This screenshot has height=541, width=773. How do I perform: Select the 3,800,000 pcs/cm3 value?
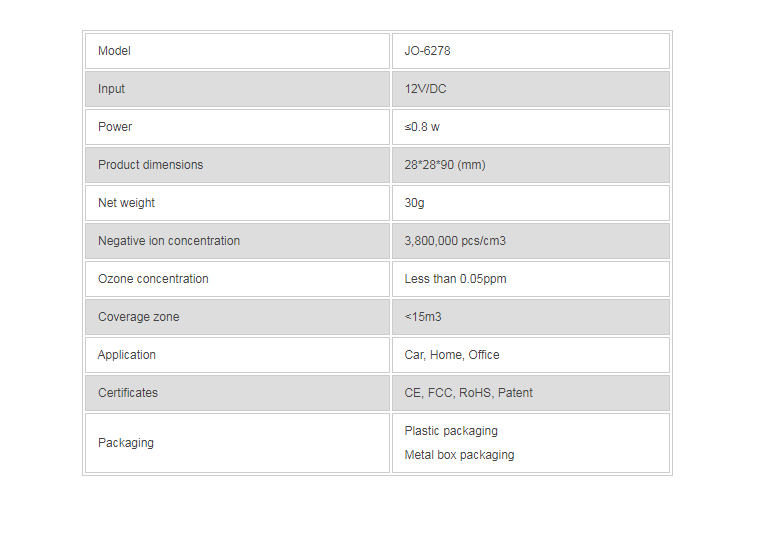[x=455, y=241]
